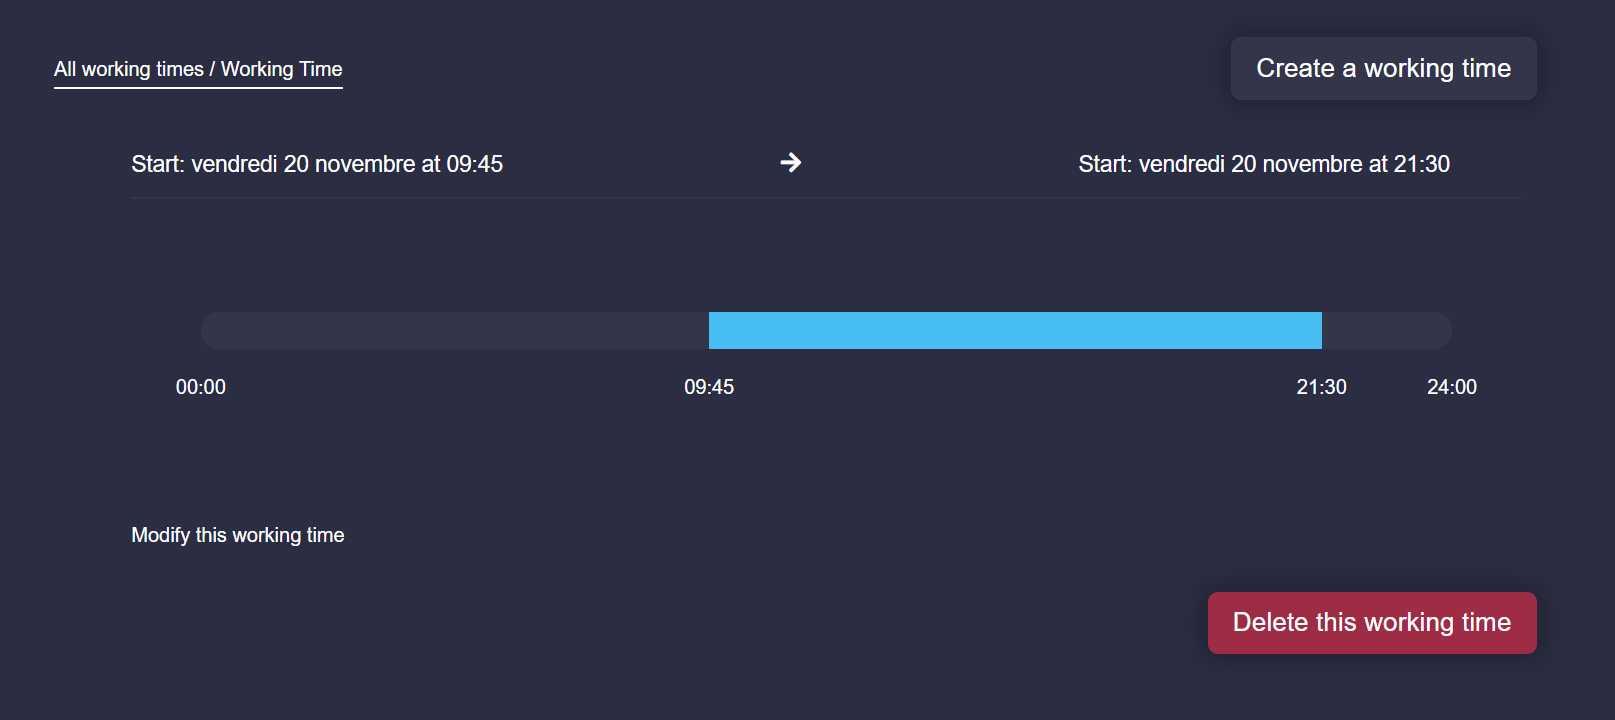This screenshot has height=720, width=1615.
Task: Click the blue segment's ending edge at 21:30
Action: [1321, 330]
